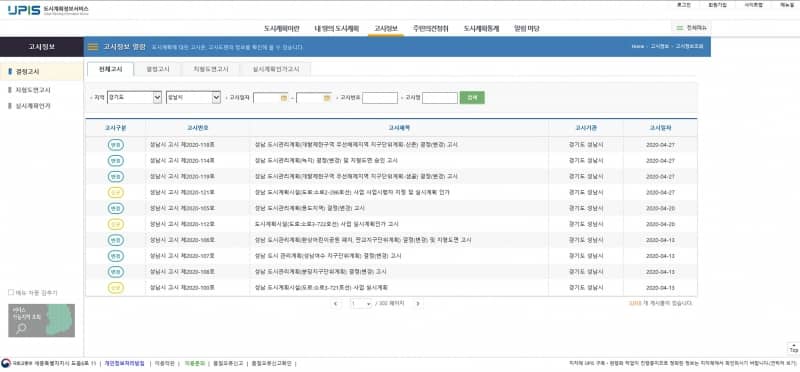This screenshot has width=800, height=372.
Task: Open the page number dropdown in pagination
Action: [x=361, y=304]
